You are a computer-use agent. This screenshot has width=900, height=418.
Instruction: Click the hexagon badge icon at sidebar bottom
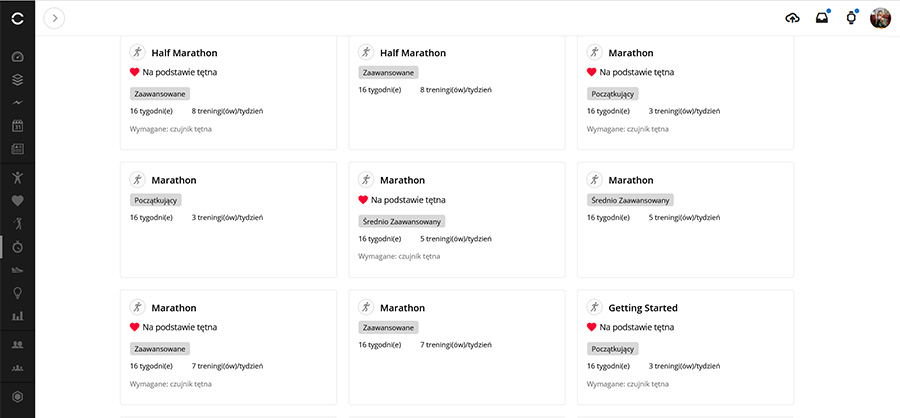[17, 397]
